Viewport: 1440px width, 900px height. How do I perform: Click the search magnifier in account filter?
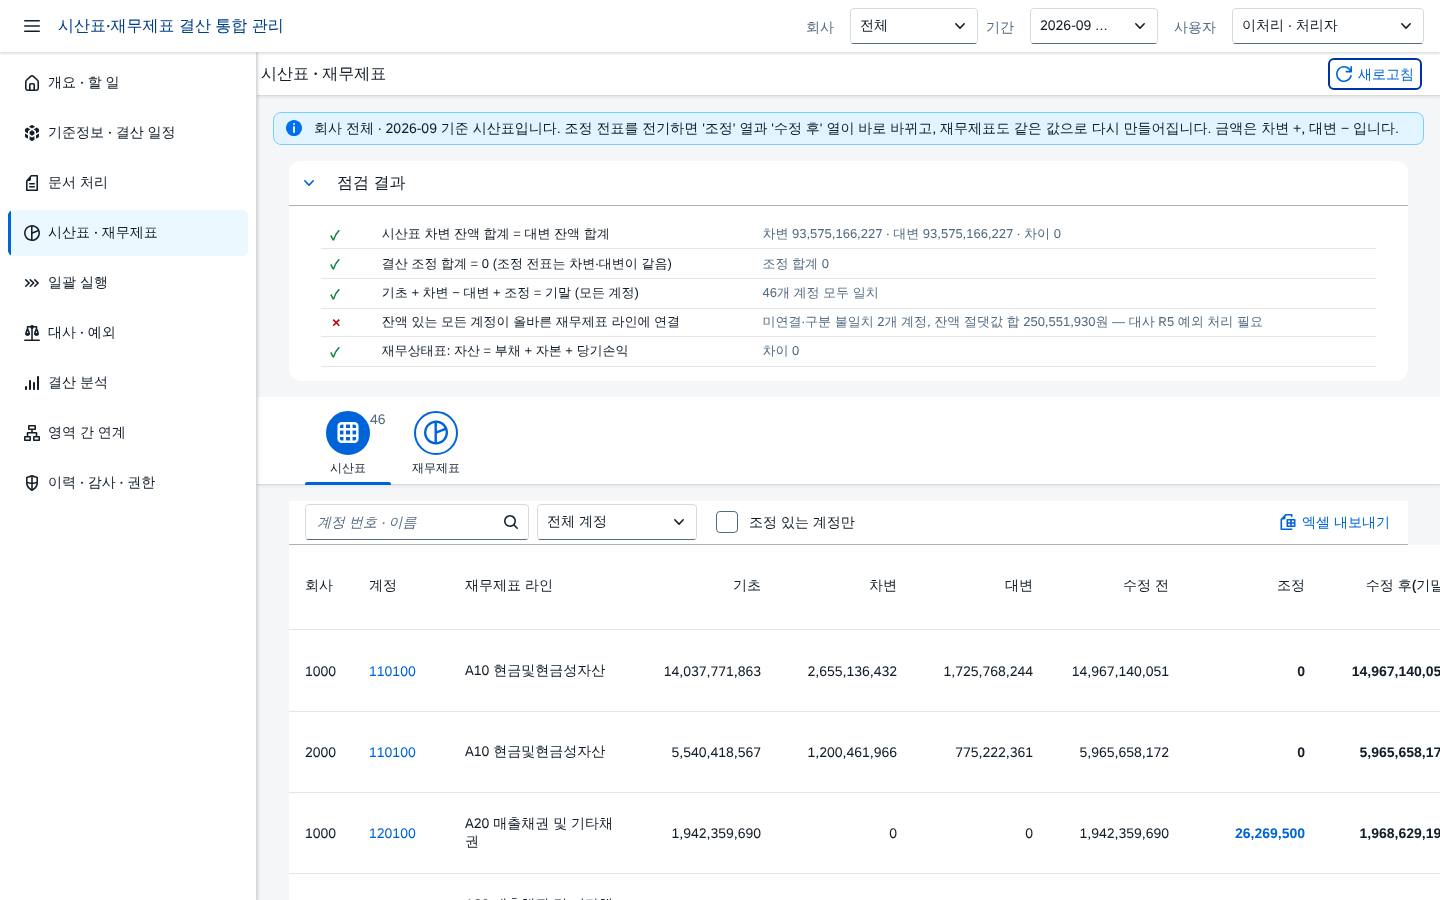pyautogui.click(x=511, y=522)
